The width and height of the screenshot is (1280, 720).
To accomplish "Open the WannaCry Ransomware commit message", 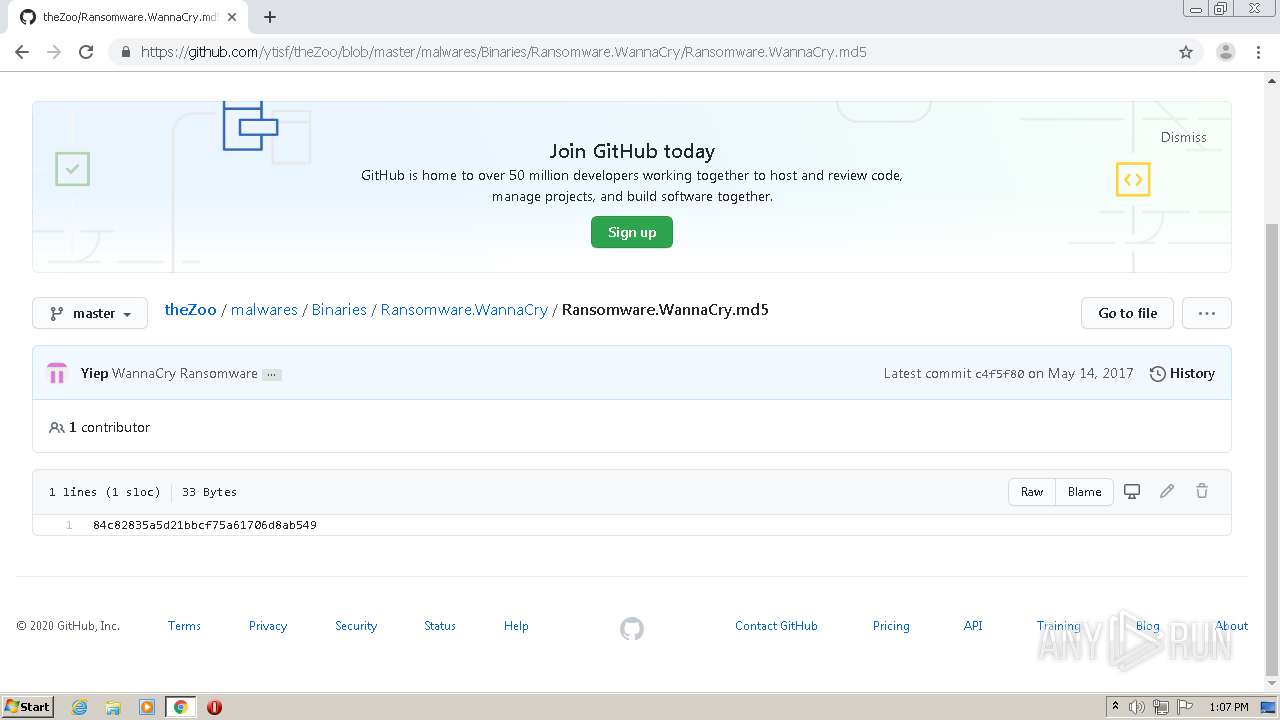I will click(x=185, y=373).
